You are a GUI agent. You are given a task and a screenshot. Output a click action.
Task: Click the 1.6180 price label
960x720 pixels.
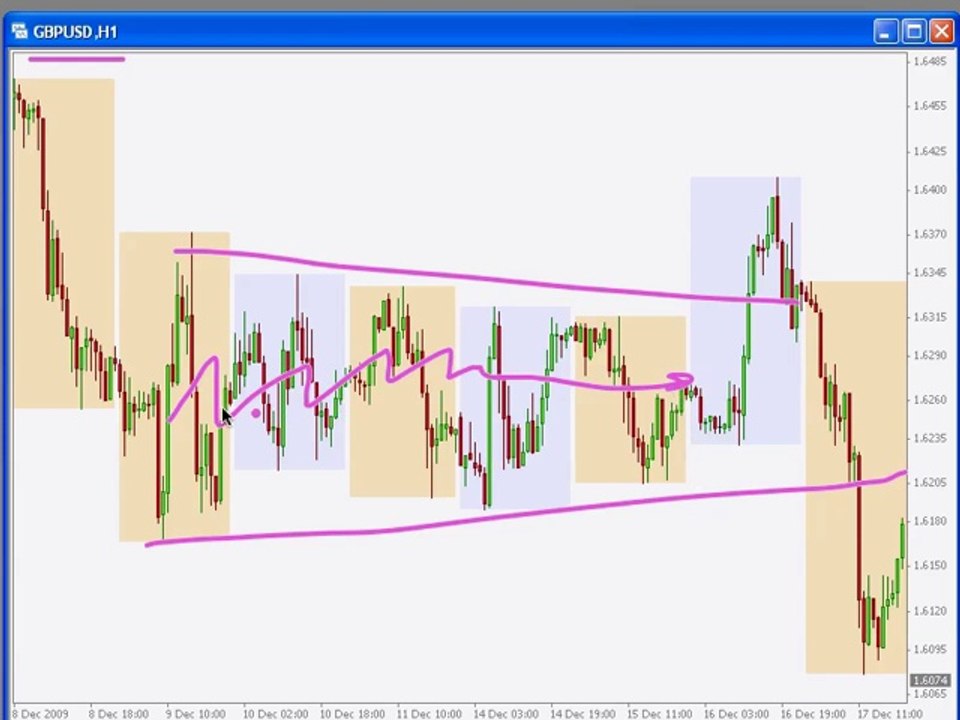[929, 521]
